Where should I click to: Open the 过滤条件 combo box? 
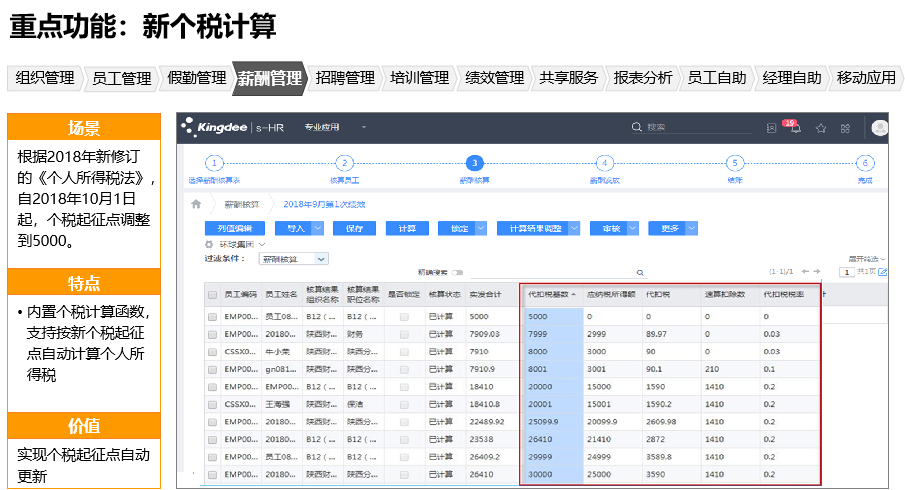[294, 259]
